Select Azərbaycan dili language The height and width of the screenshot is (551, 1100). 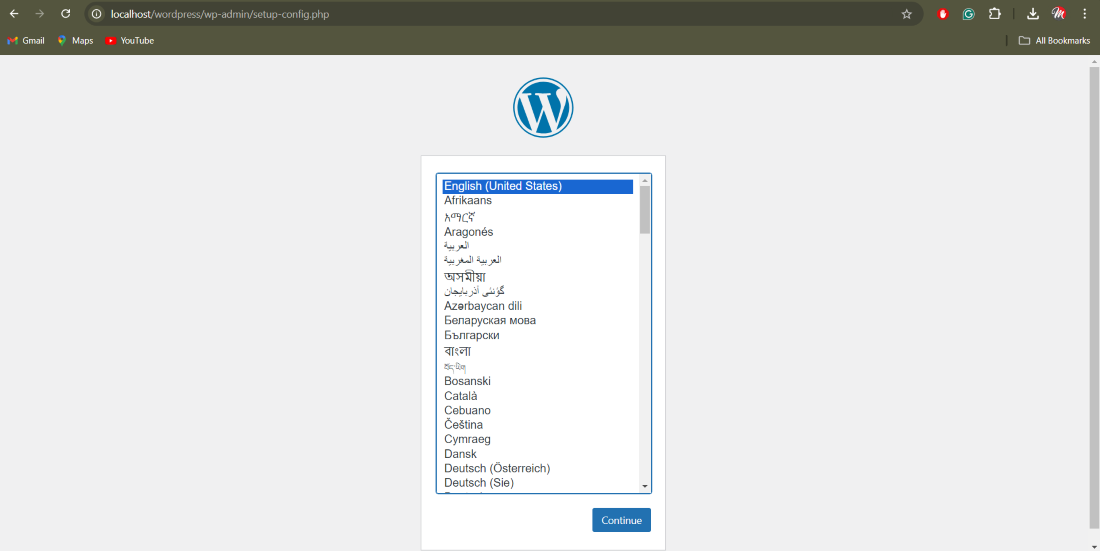(537, 306)
